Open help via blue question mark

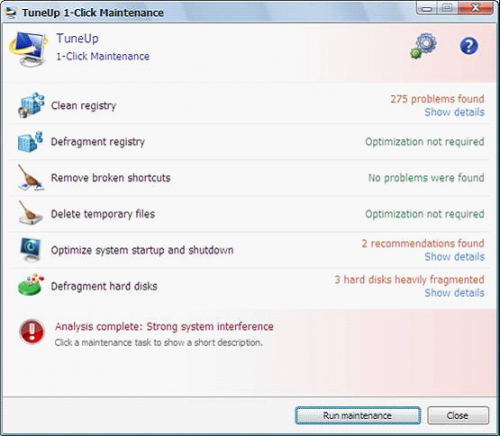[469, 46]
